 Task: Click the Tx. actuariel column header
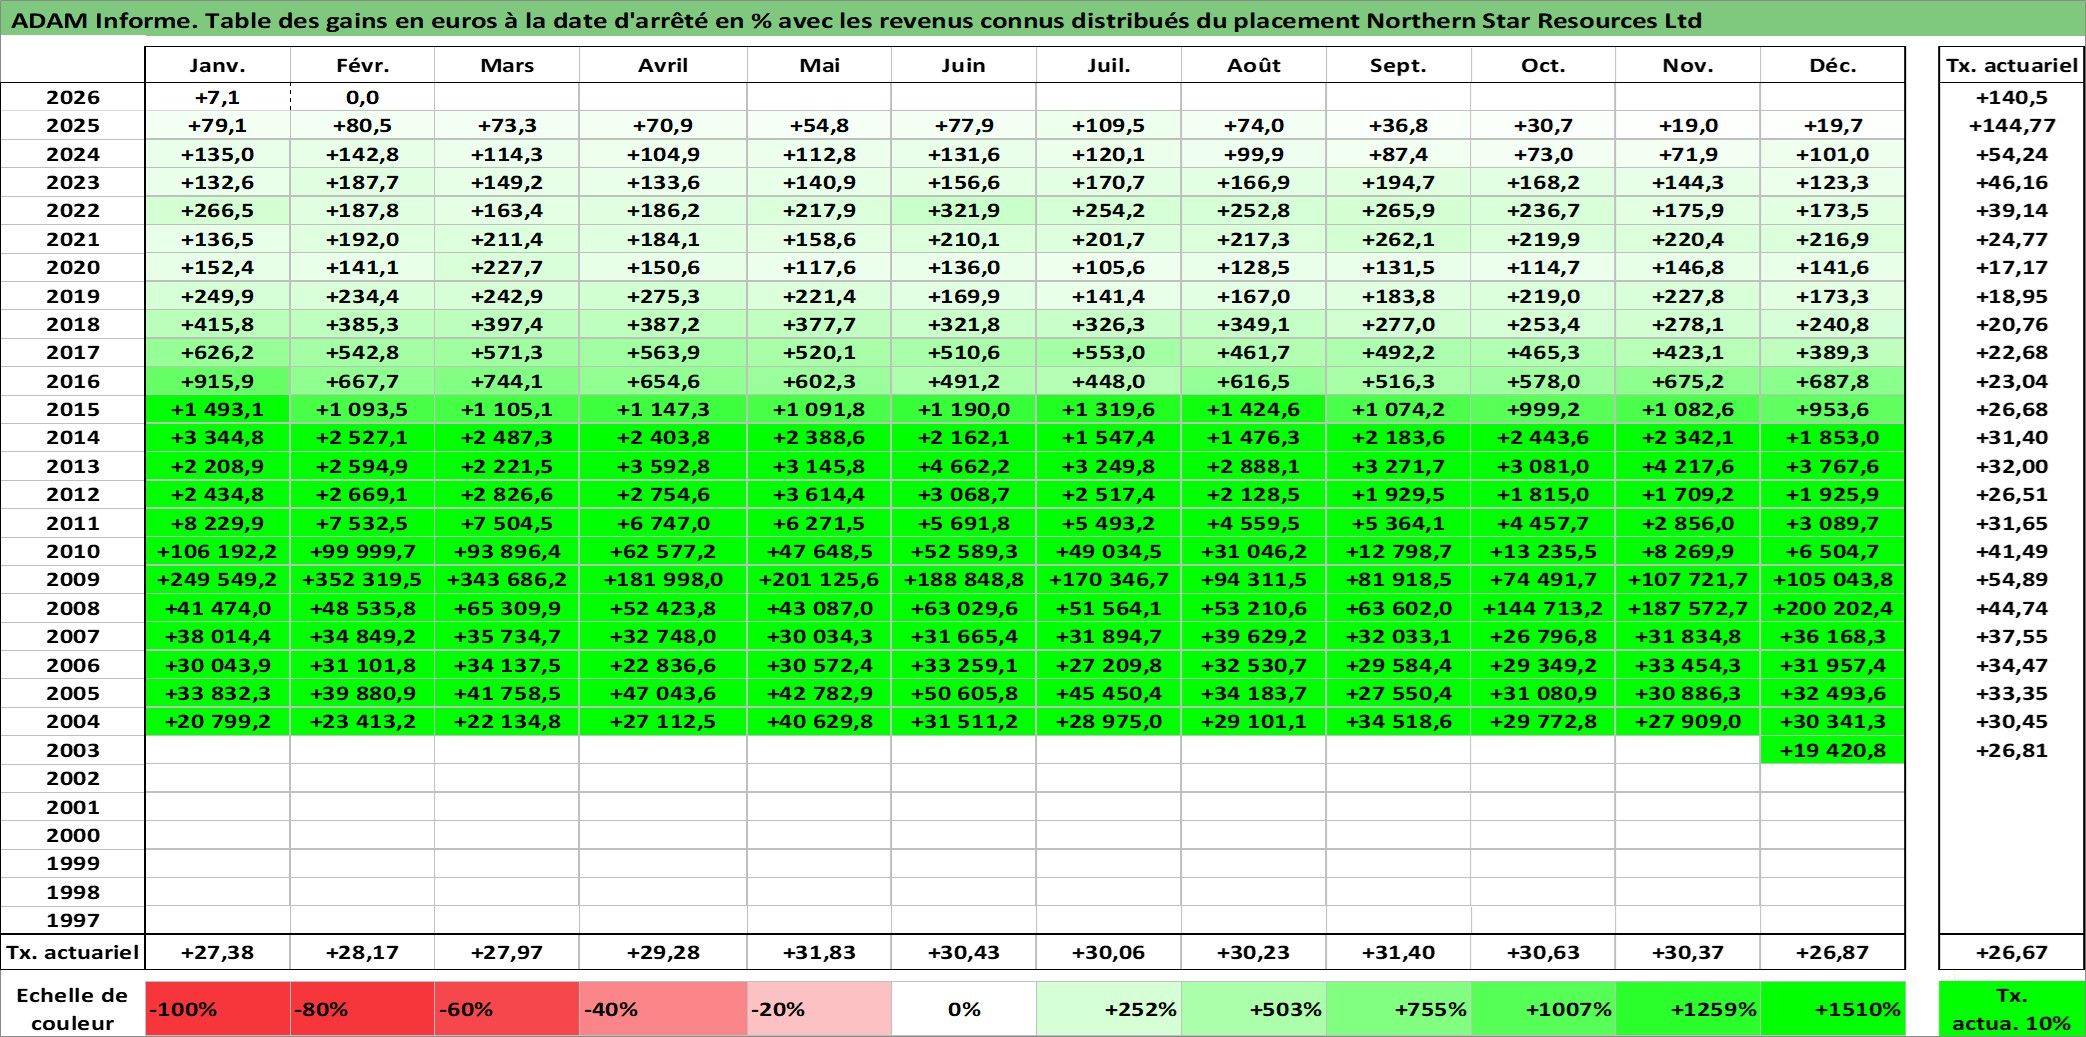point(2012,65)
